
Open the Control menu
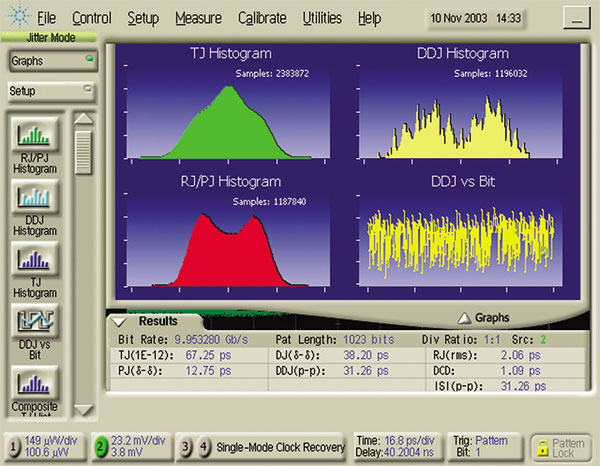[x=92, y=18]
